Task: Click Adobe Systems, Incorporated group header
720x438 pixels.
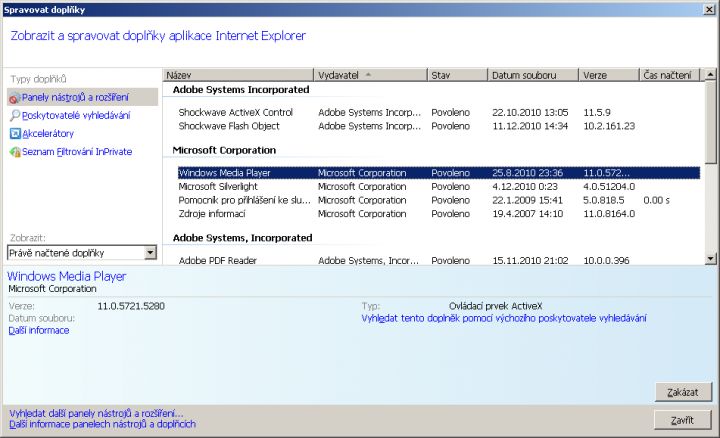Action: (242, 238)
